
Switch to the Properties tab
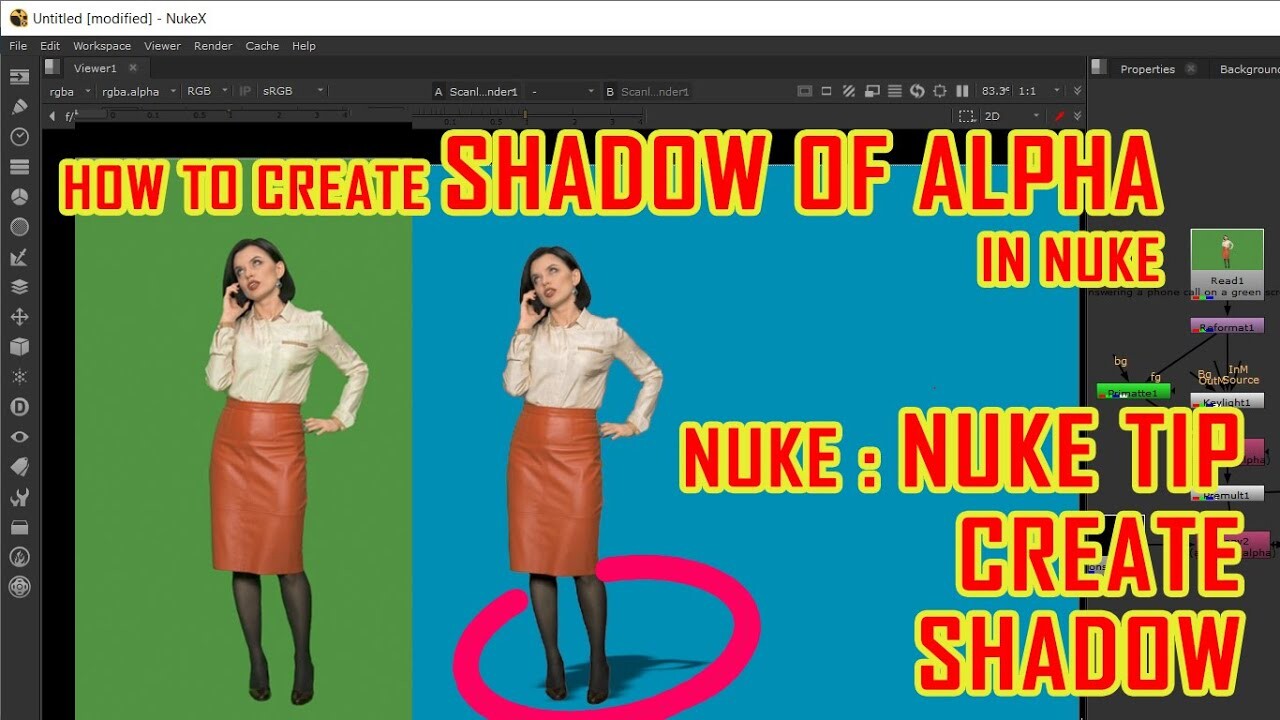pyautogui.click(x=1146, y=68)
